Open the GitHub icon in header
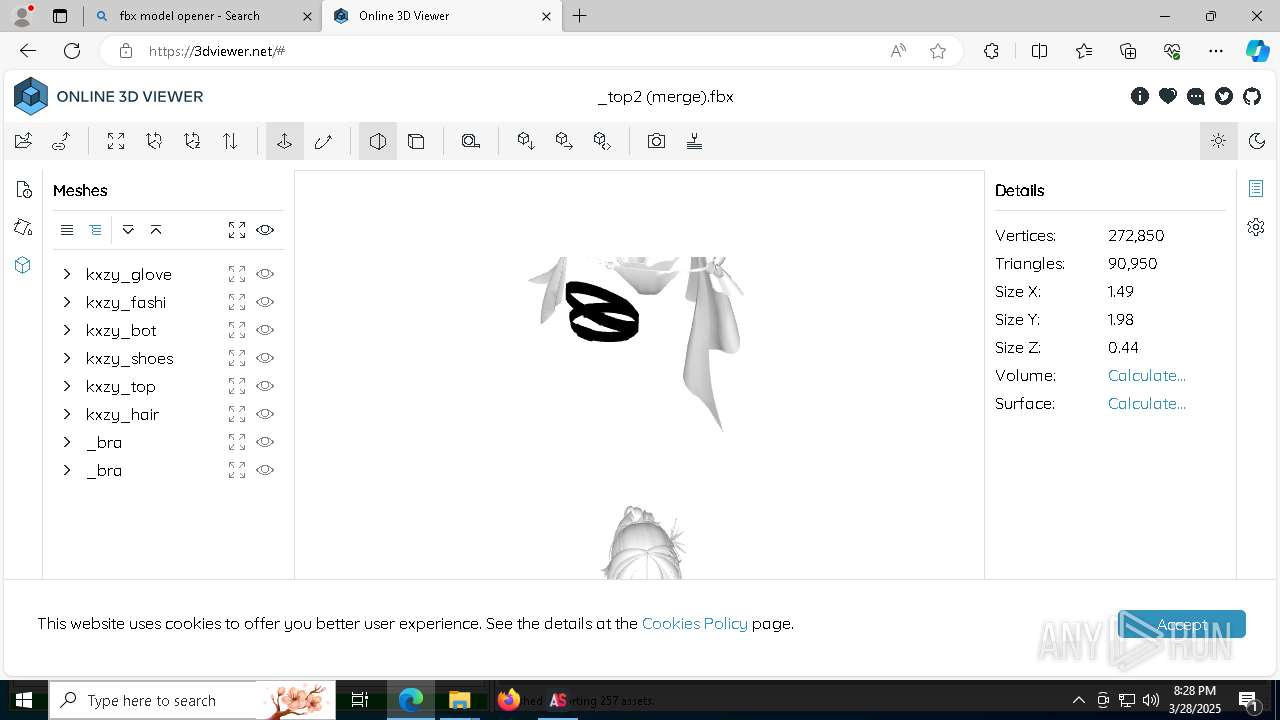Viewport: 1280px width, 720px height. 1252,96
